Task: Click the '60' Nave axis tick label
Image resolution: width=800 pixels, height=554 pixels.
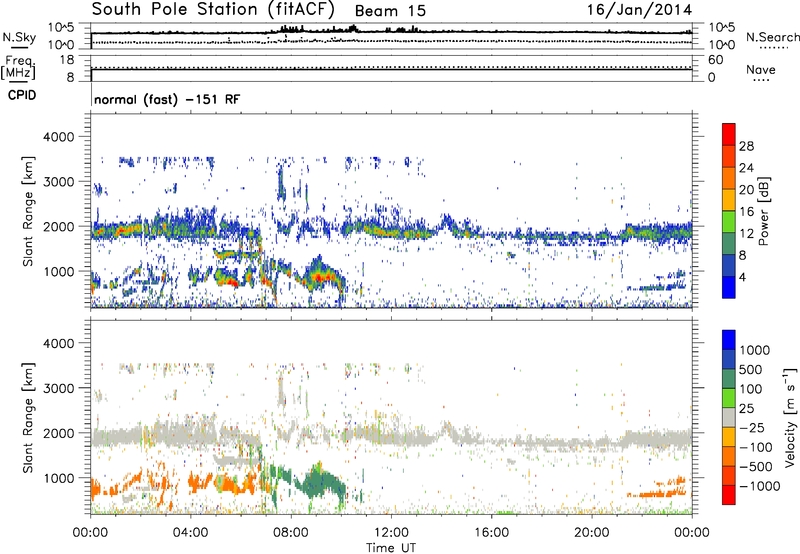Action: point(715,60)
